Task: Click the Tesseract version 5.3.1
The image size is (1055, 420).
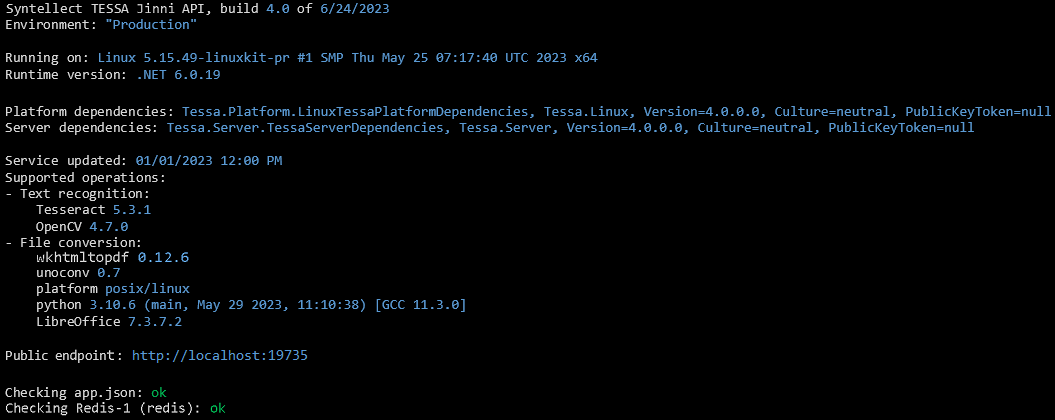Action: [131, 210]
